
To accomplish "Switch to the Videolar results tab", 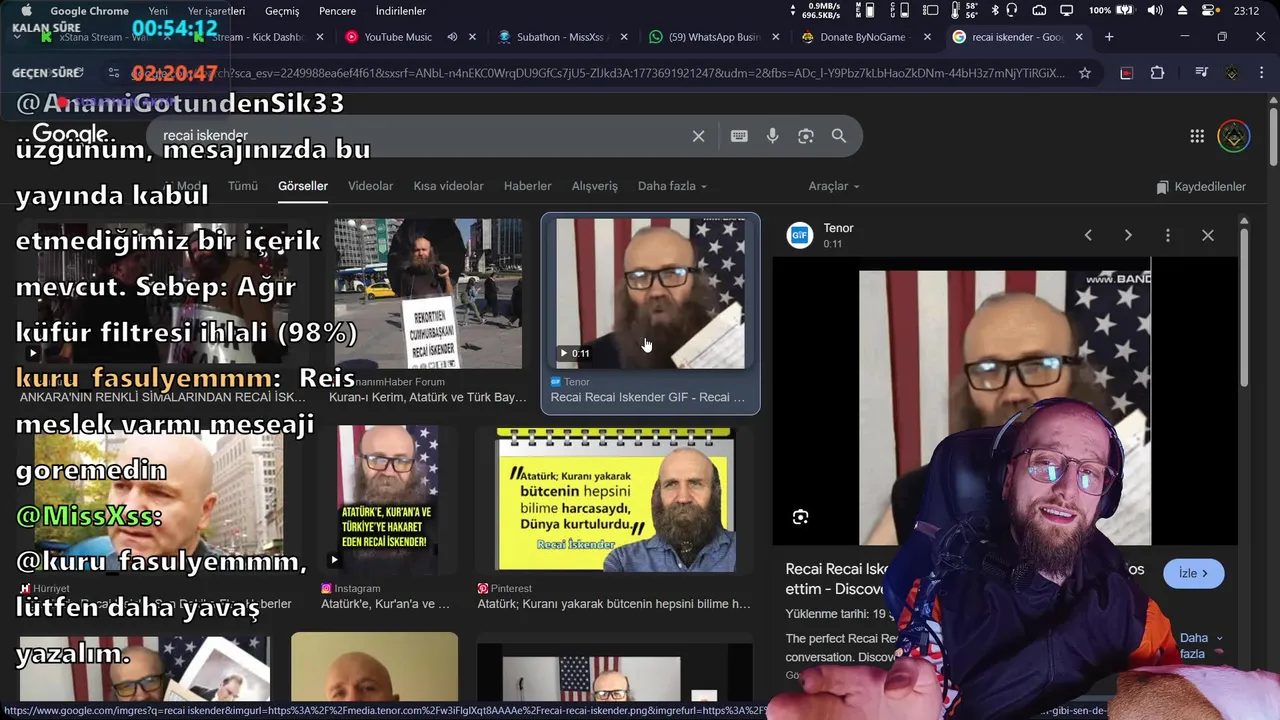I will click(x=370, y=186).
